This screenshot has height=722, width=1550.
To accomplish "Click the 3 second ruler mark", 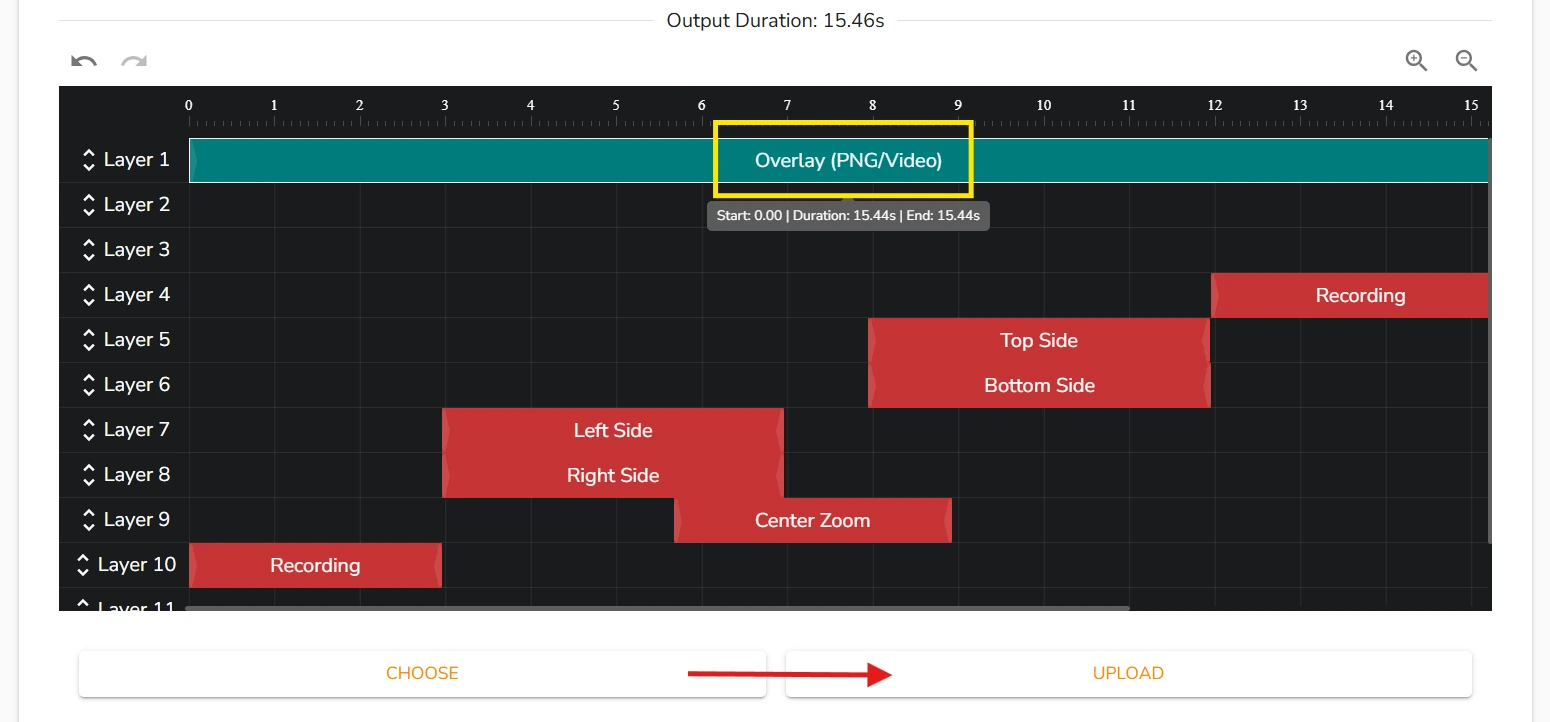I will pos(445,105).
